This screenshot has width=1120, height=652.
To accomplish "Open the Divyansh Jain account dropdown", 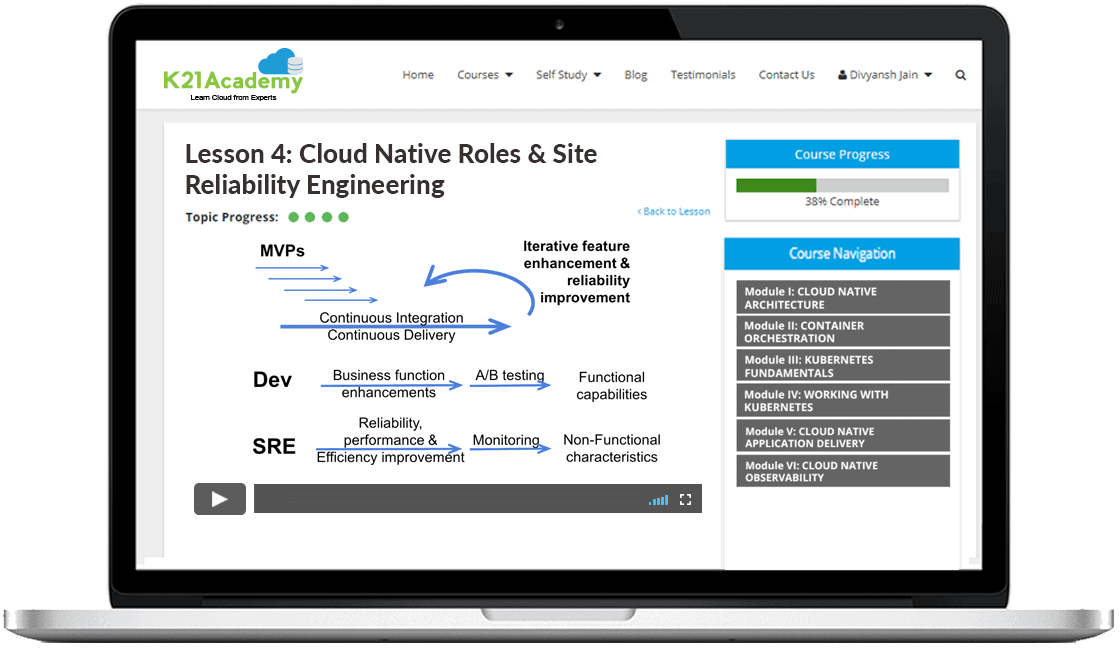I will click(x=884, y=74).
